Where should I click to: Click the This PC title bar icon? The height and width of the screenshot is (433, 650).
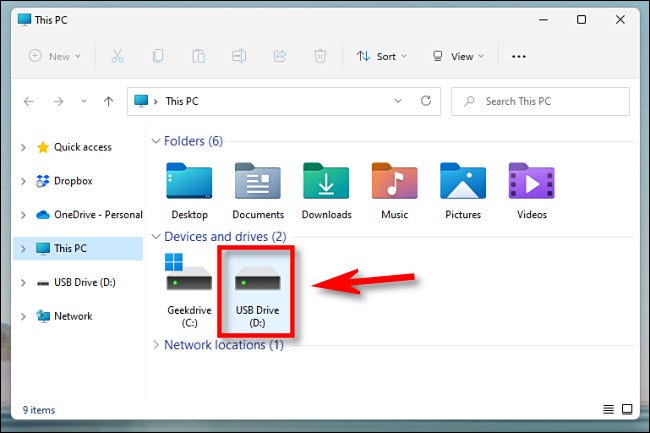tap(24, 19)
